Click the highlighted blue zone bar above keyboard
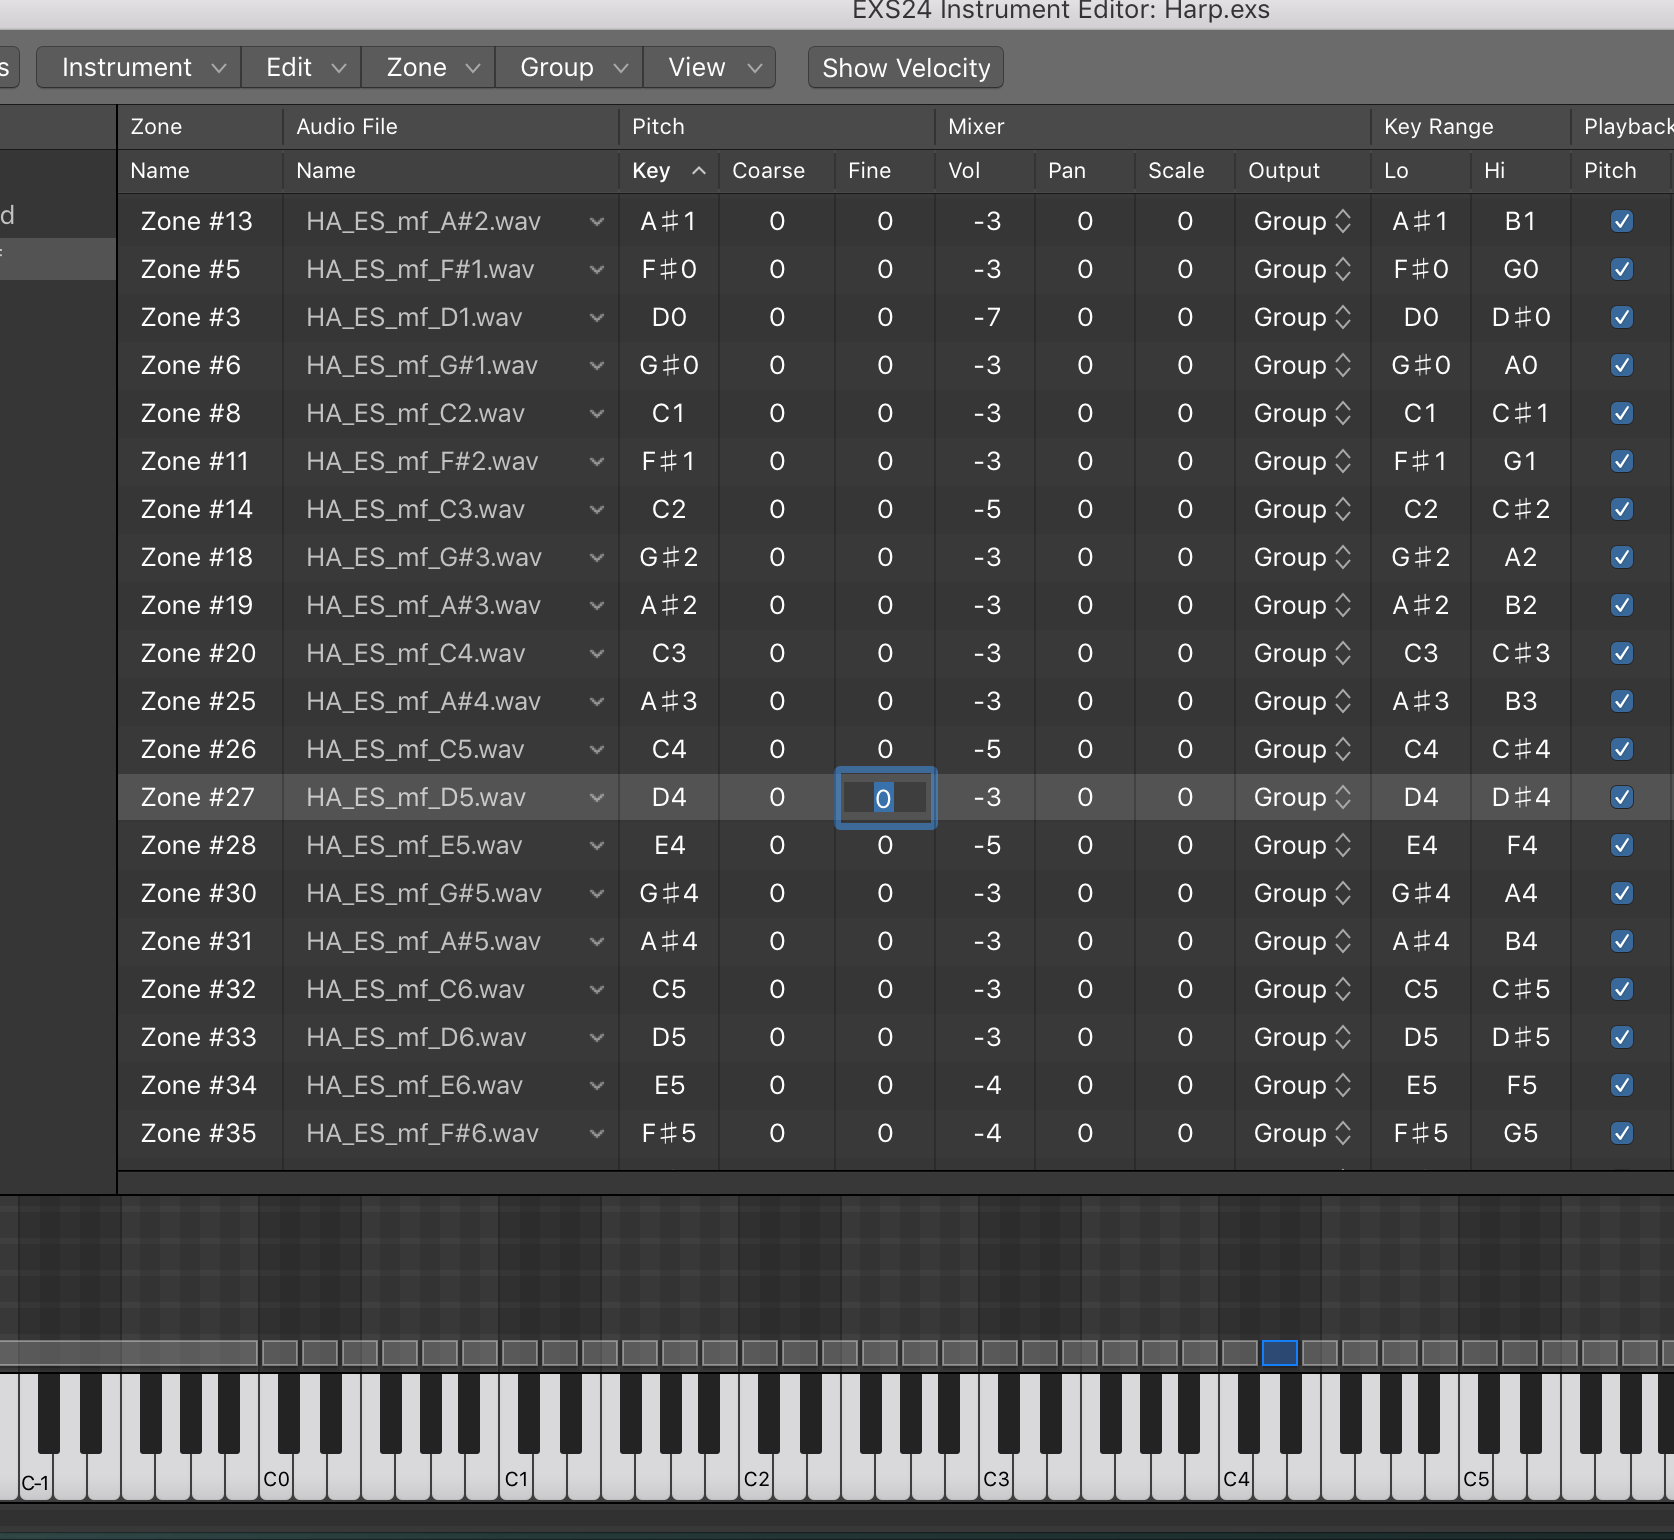 click(1279, 1353)
